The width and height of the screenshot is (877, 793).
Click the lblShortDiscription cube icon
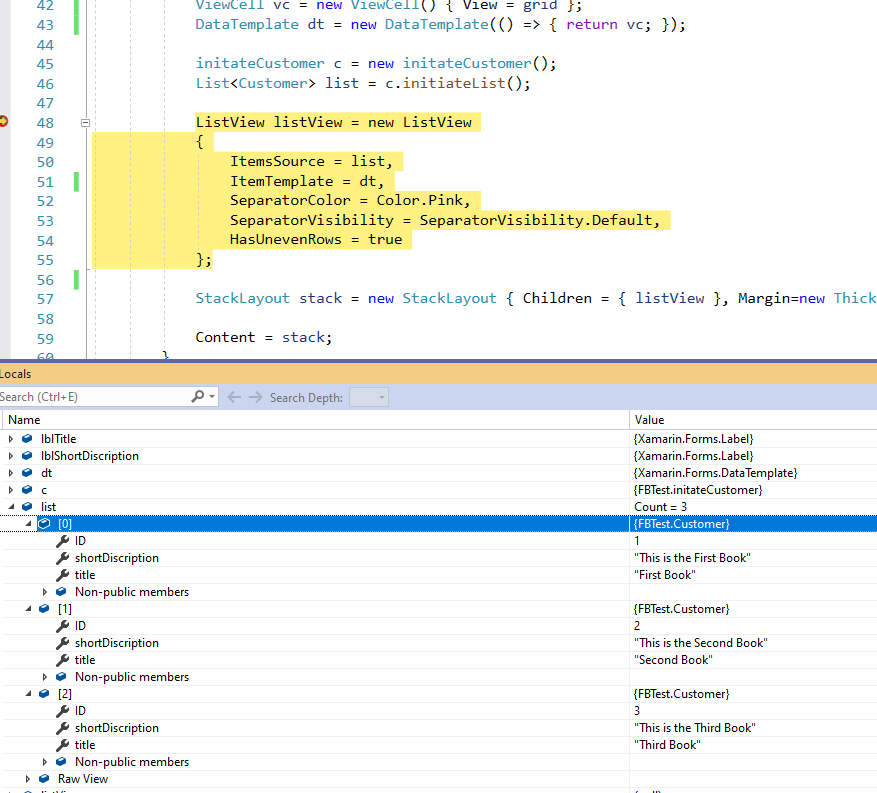click(x=27, y=456)
